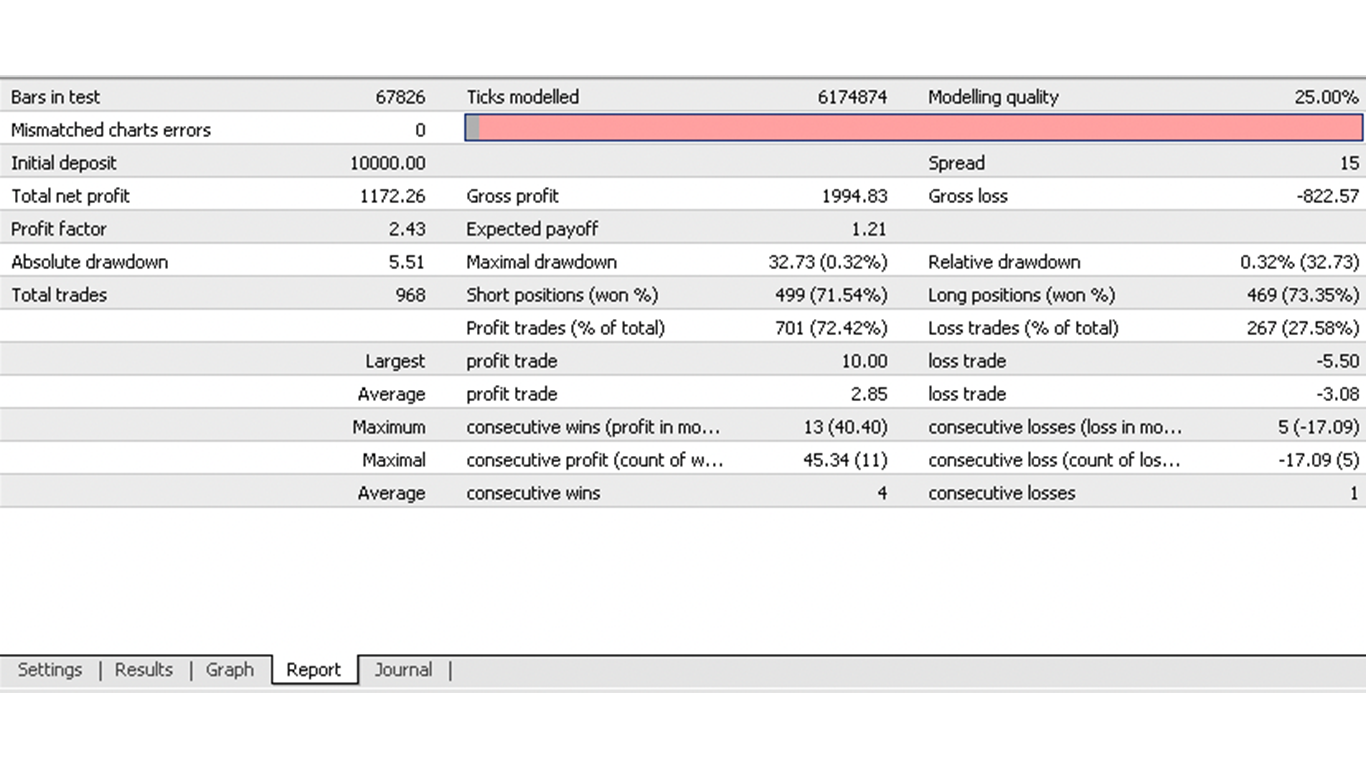Click Loss trades value 267 (27.58%)
The image size is (1366, 768).
point(1303,328)
